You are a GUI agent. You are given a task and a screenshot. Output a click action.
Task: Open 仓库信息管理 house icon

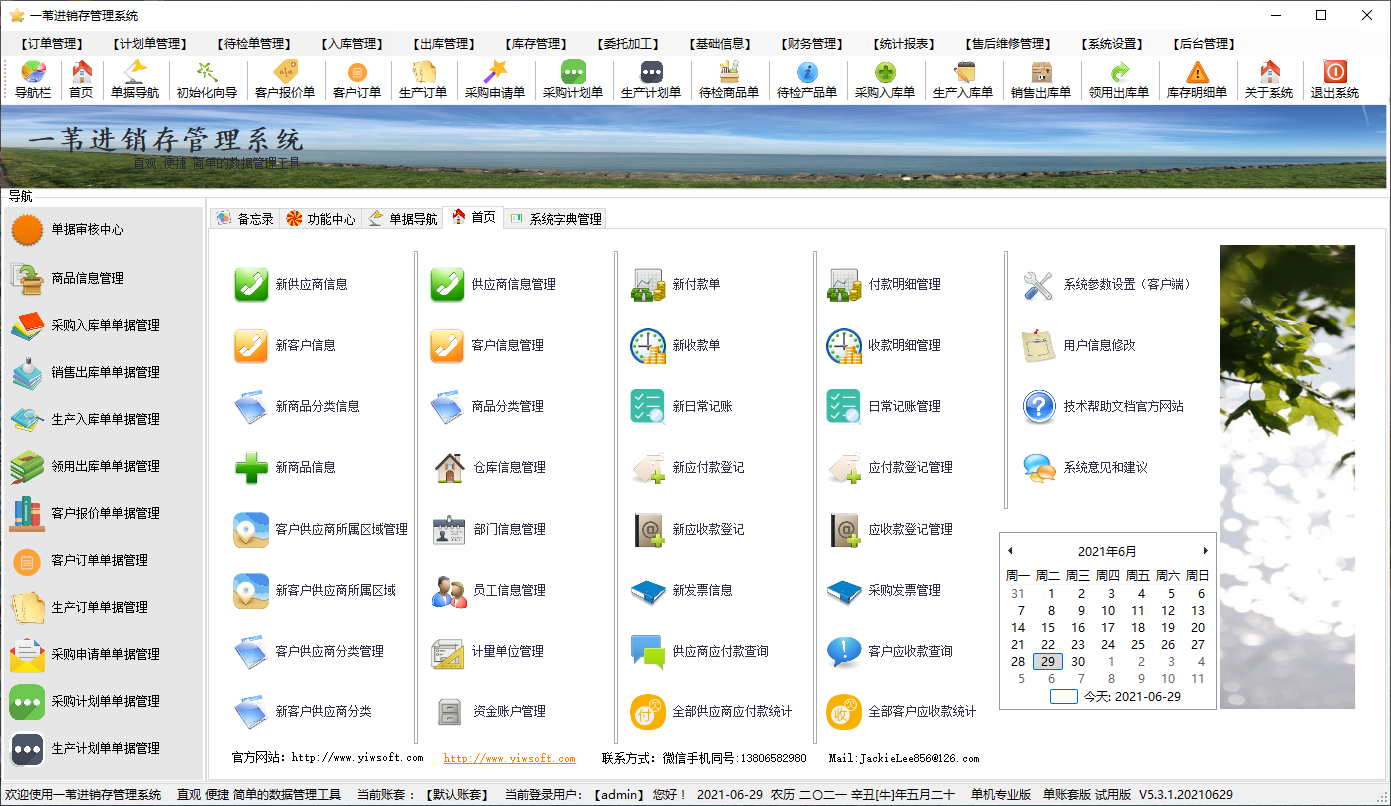pos(447,467)
